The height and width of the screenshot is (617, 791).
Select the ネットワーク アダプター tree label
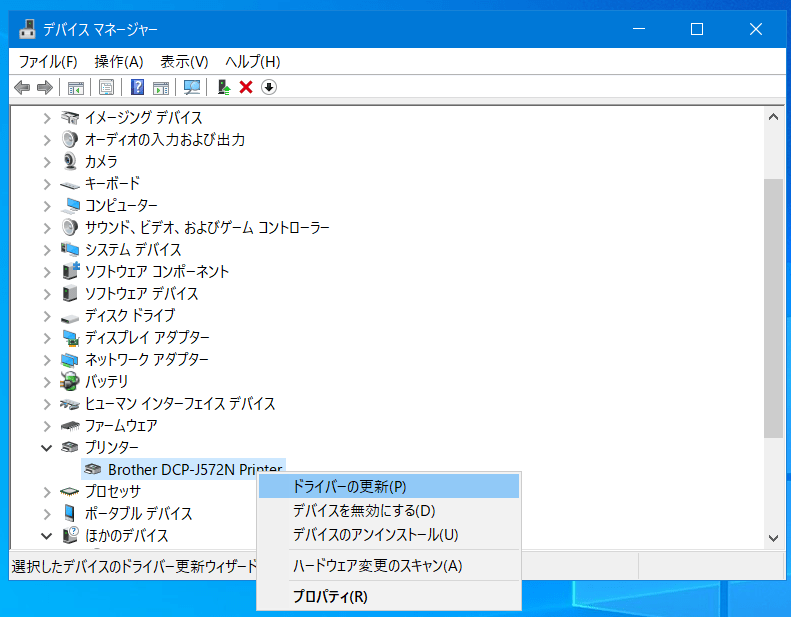pos(147,360)
